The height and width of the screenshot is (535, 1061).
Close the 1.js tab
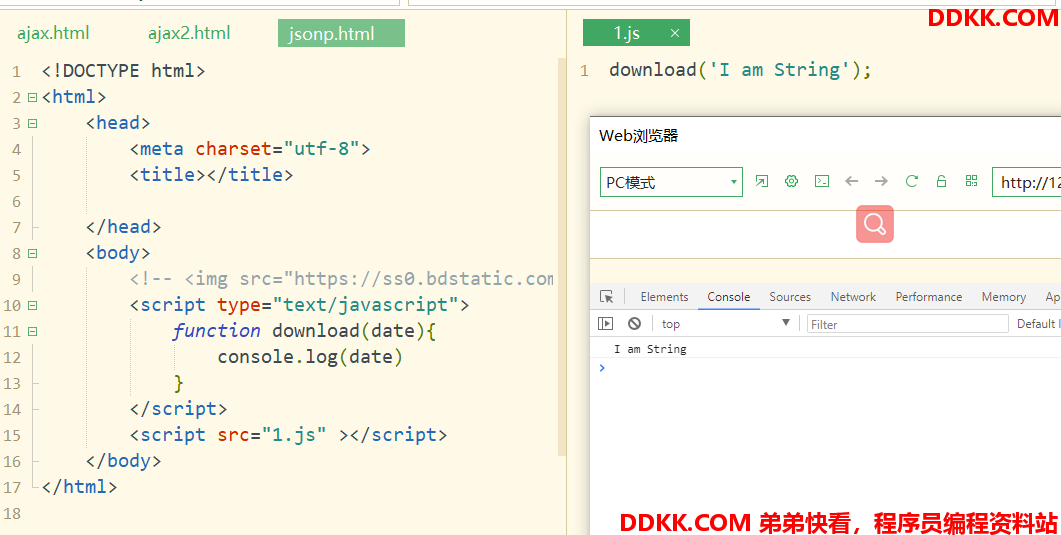675,33
